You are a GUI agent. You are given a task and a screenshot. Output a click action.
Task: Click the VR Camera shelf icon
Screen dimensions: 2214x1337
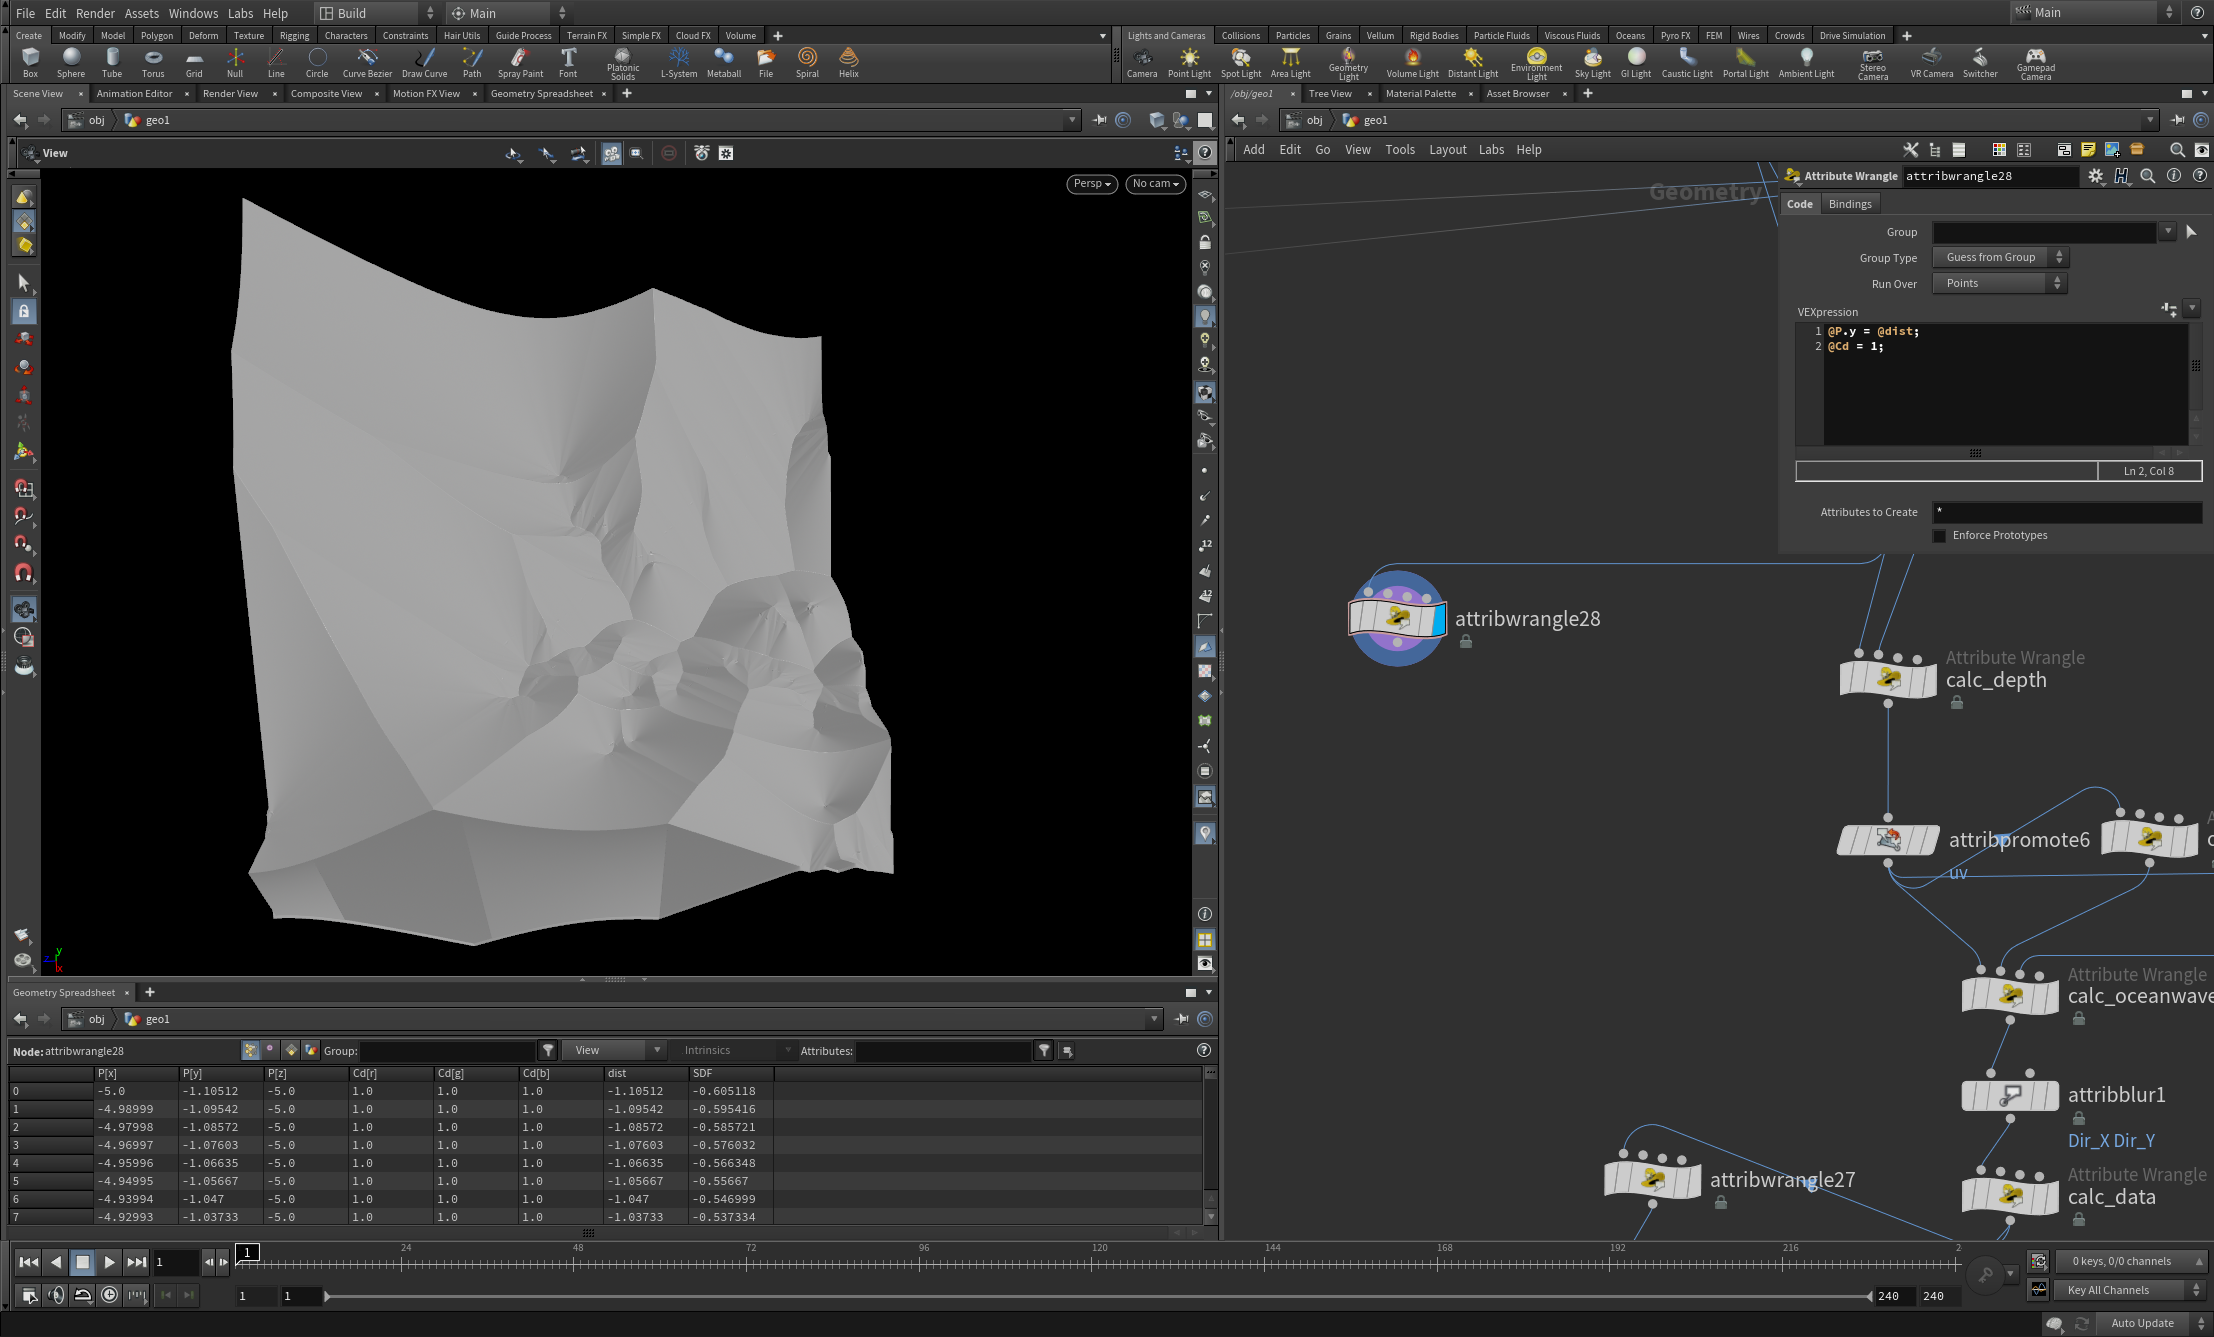1930,62
